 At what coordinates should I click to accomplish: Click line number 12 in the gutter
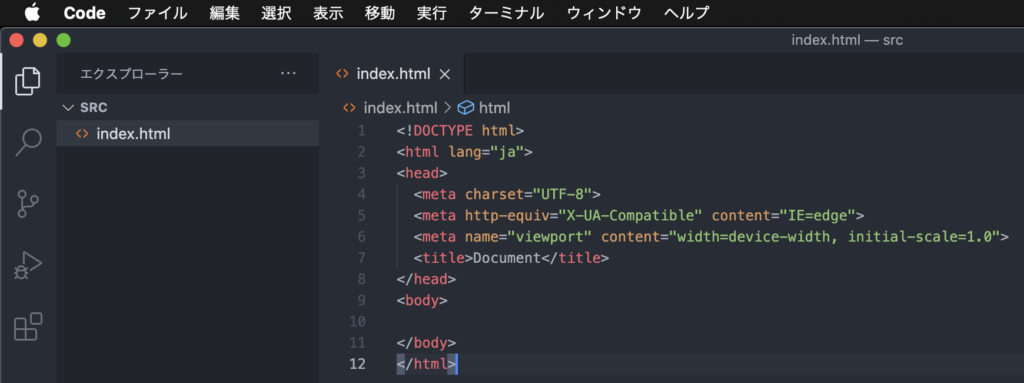358,364
